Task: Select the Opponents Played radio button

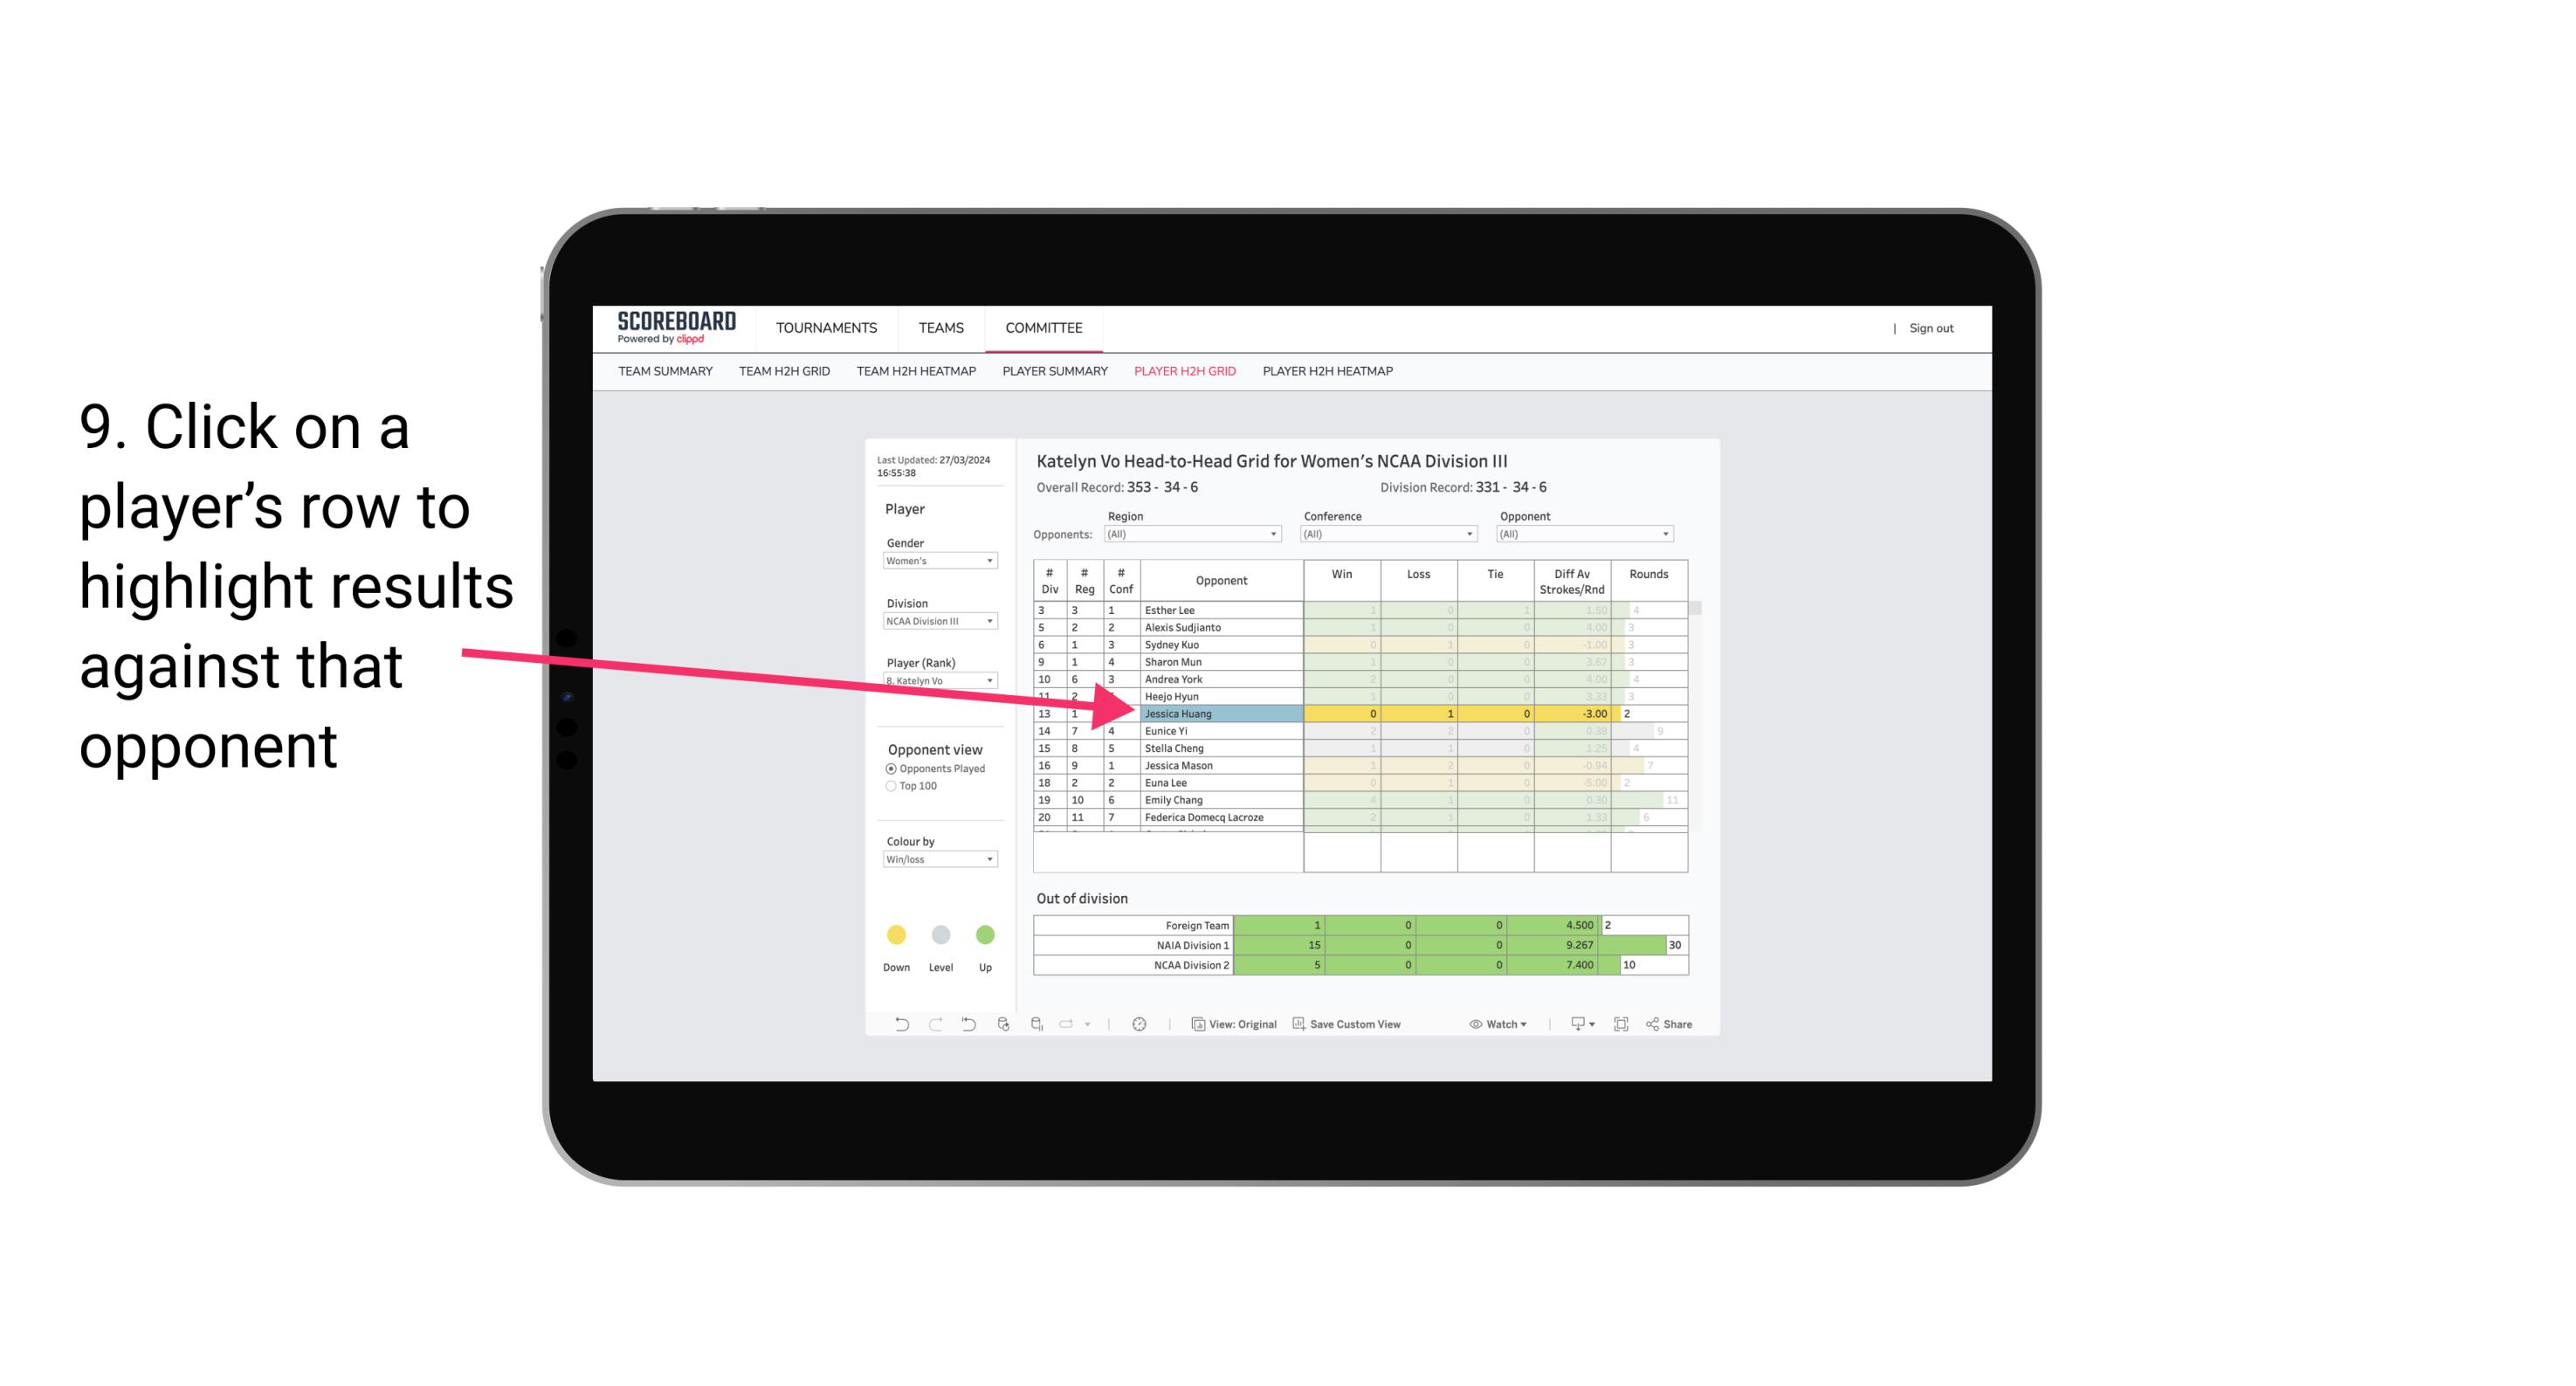Action: coord(889,769)
